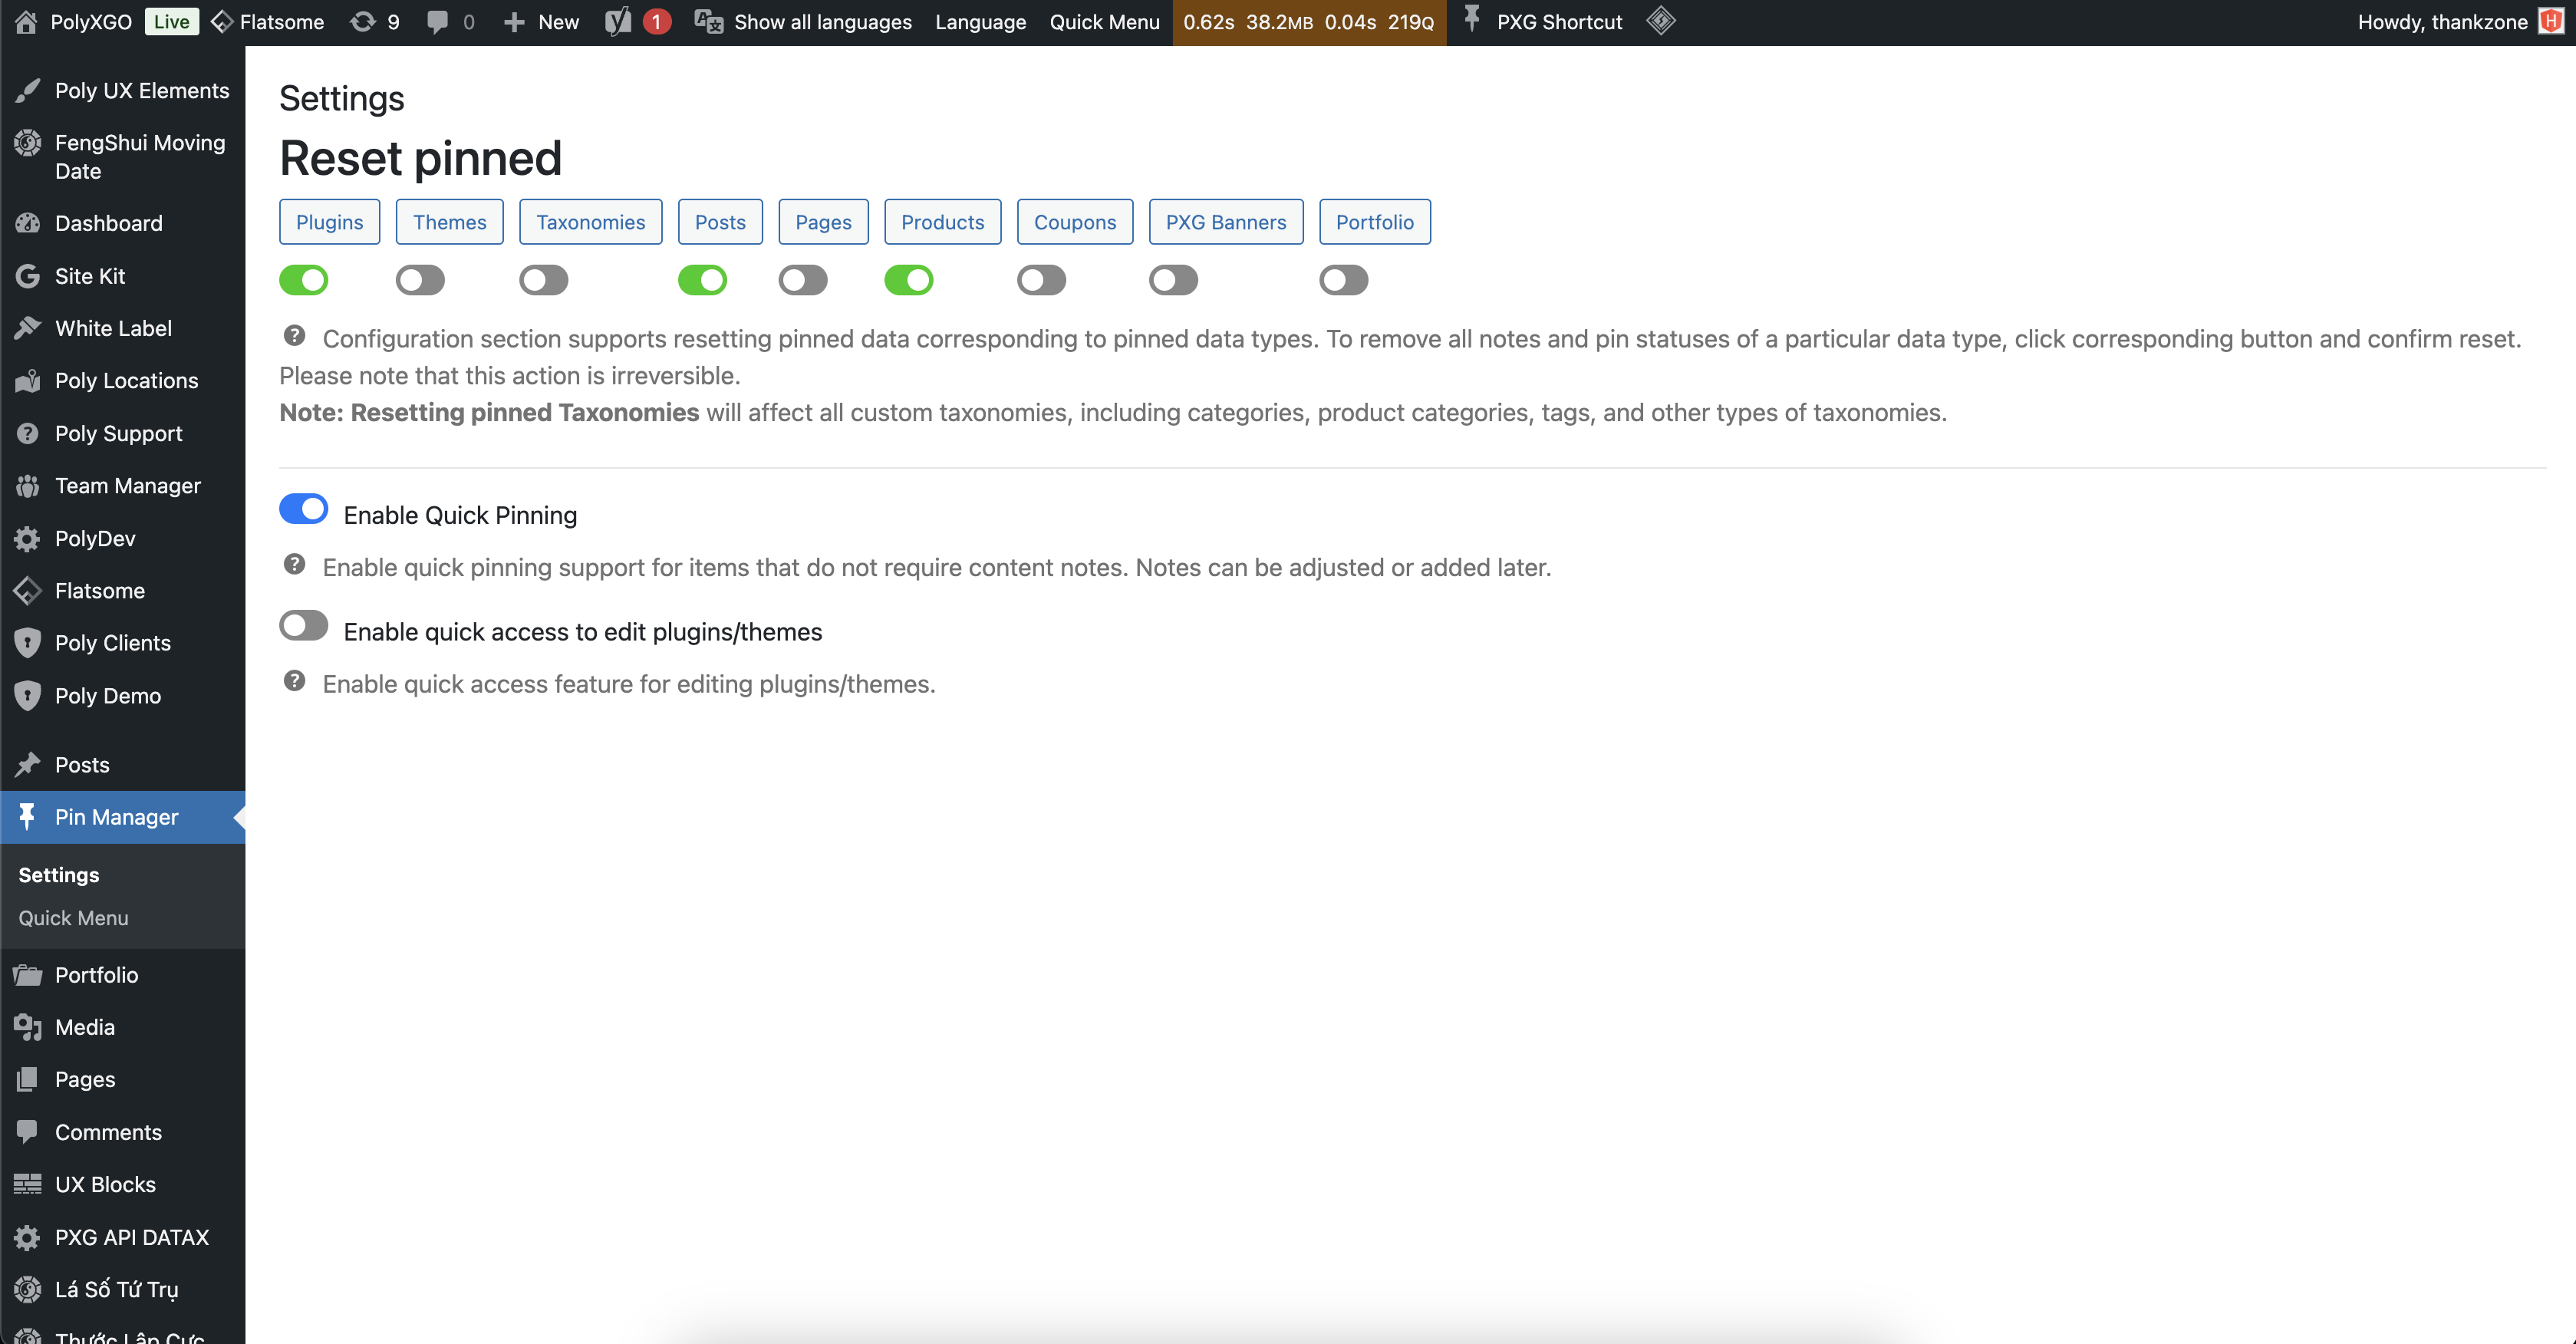Click the Yoast SEO icon in admin bar
2576x1344 pixels.
[619, 22]
